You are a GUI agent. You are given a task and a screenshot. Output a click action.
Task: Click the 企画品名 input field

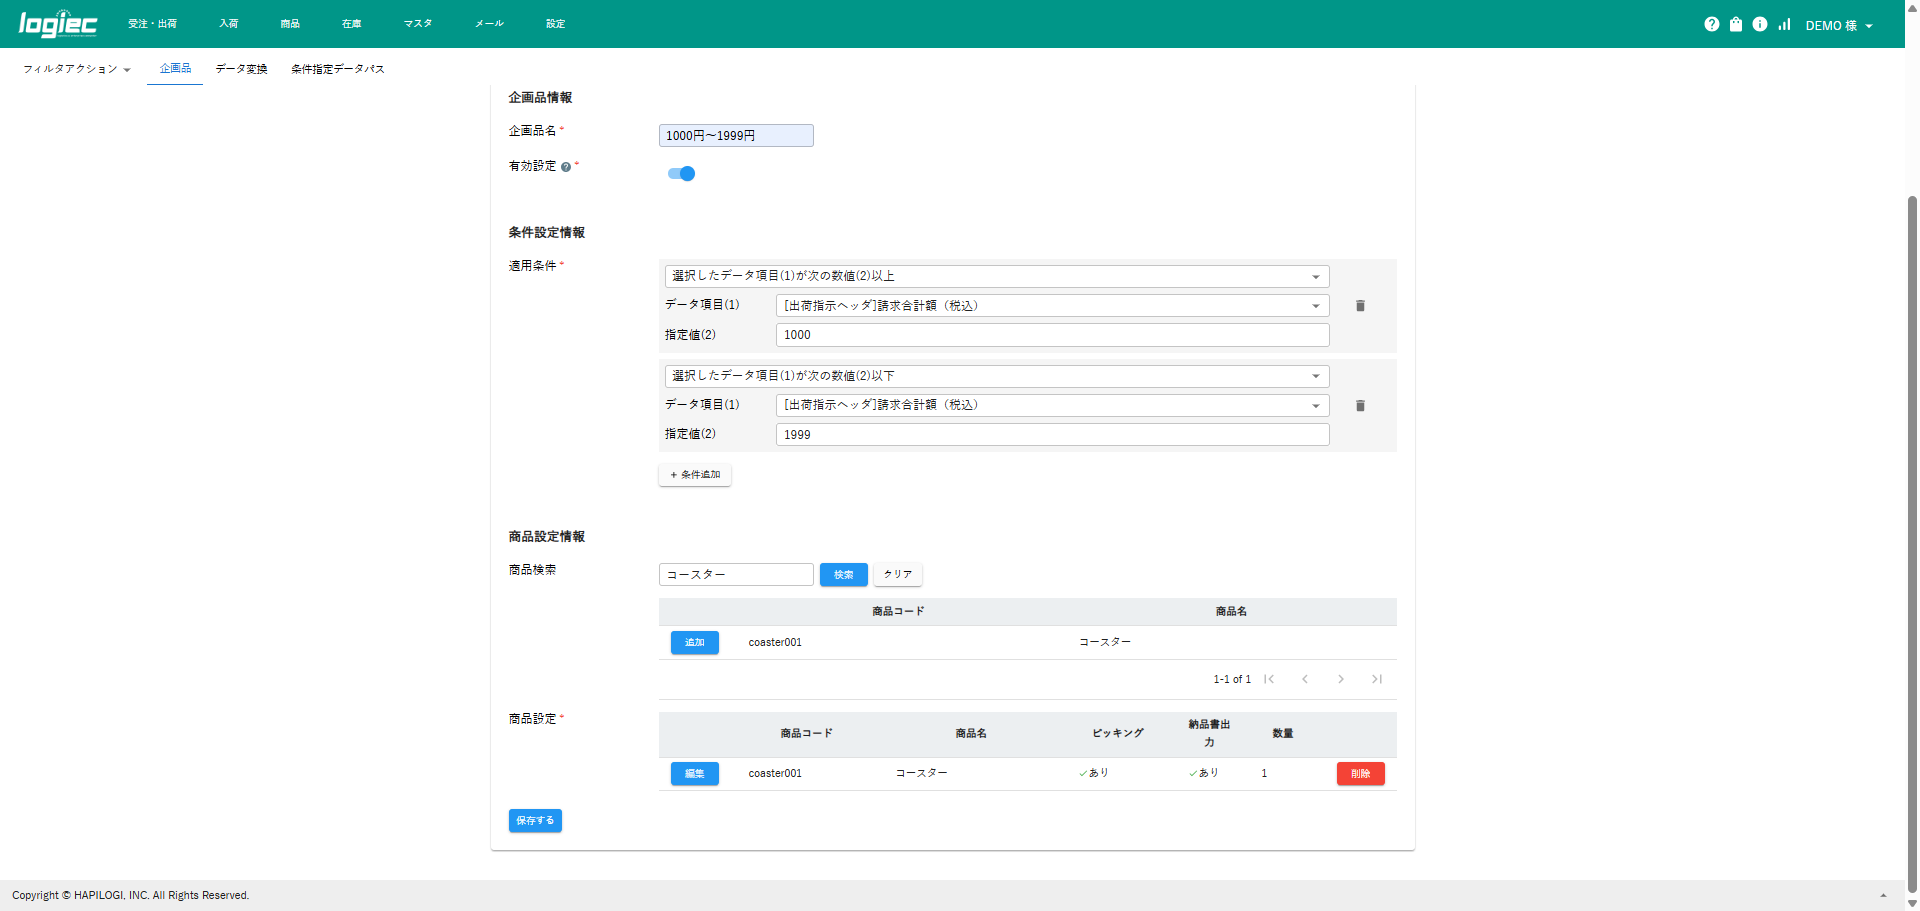[x=736, y=136]
